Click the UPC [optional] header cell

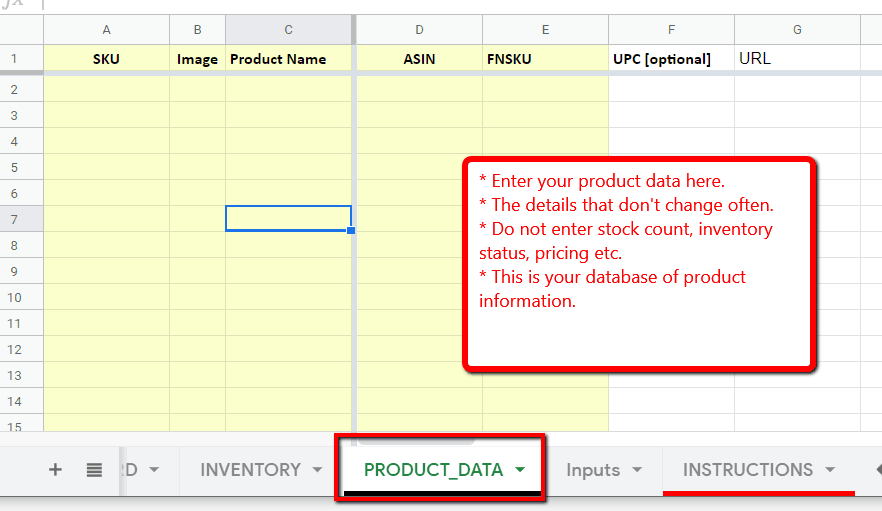click(x=671, y=59)
